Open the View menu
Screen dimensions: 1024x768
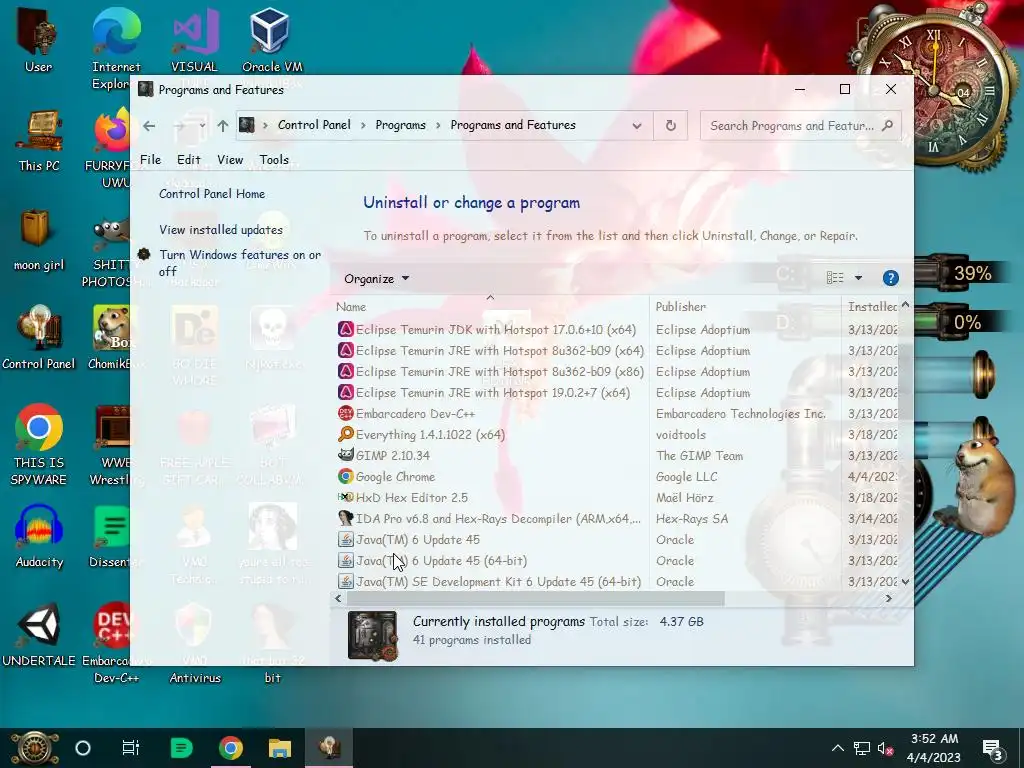point(230,160)
